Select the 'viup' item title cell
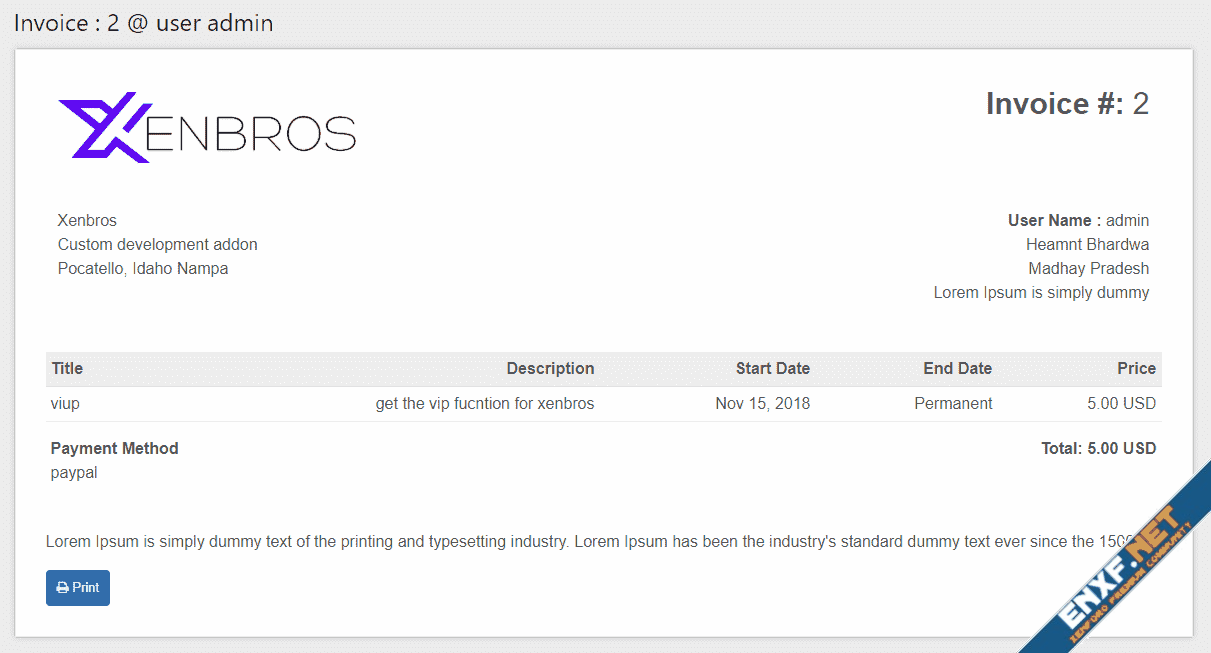Image resolution: width=1211 pixels, height=653 pixels. 65,404
